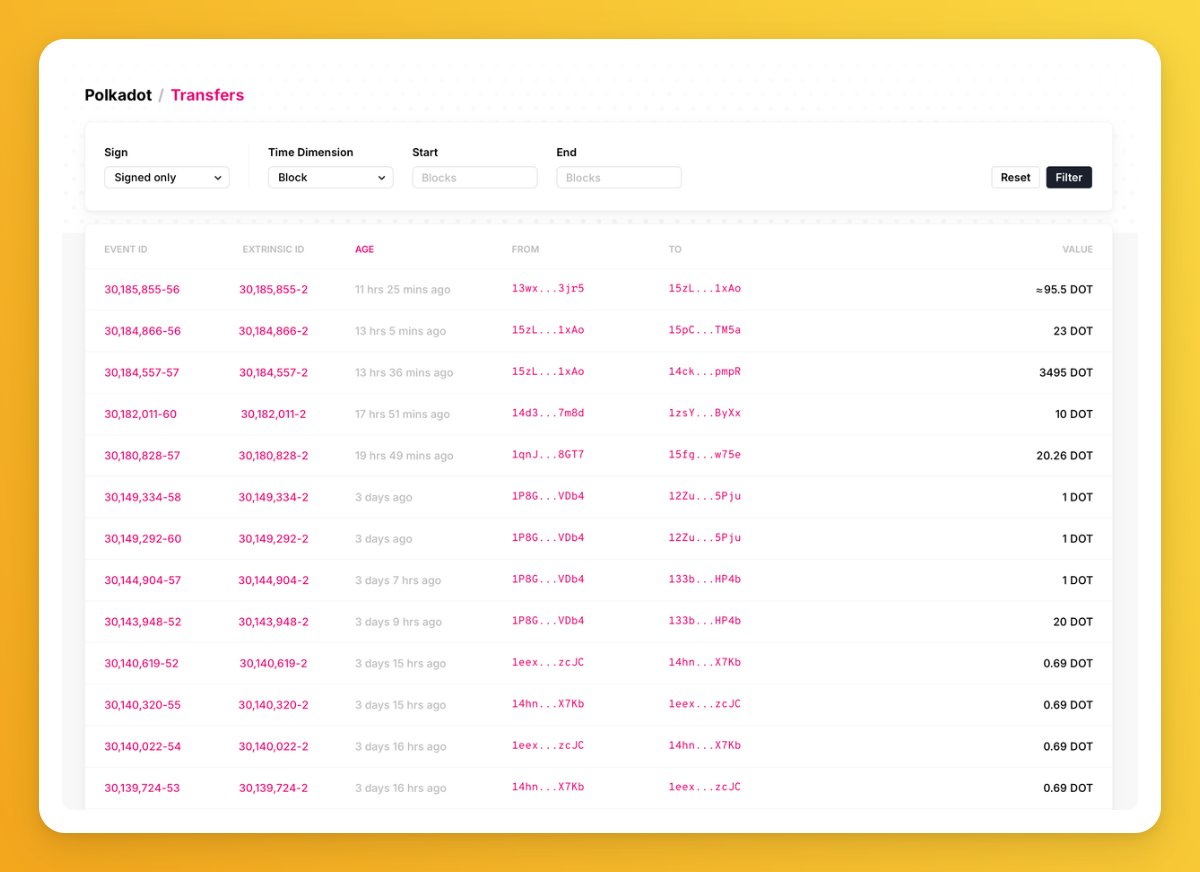Click the End blocks input field

point(618,178)
